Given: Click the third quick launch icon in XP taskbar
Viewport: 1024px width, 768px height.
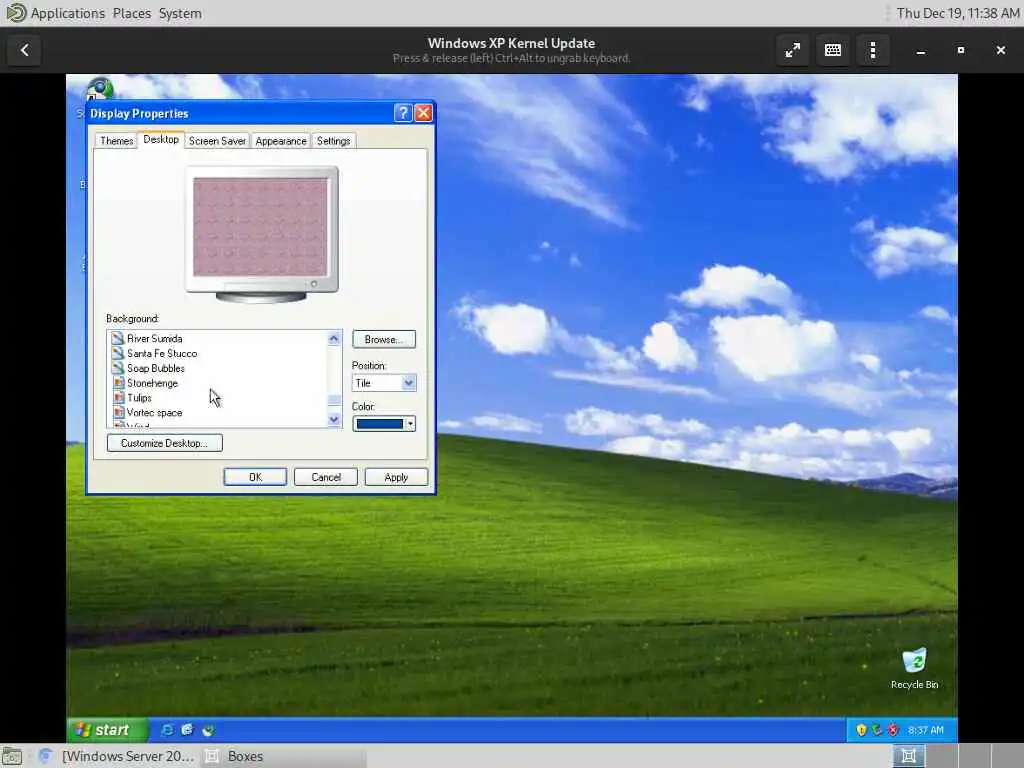Looking at the screenshot, I should [x=208, y=730].
